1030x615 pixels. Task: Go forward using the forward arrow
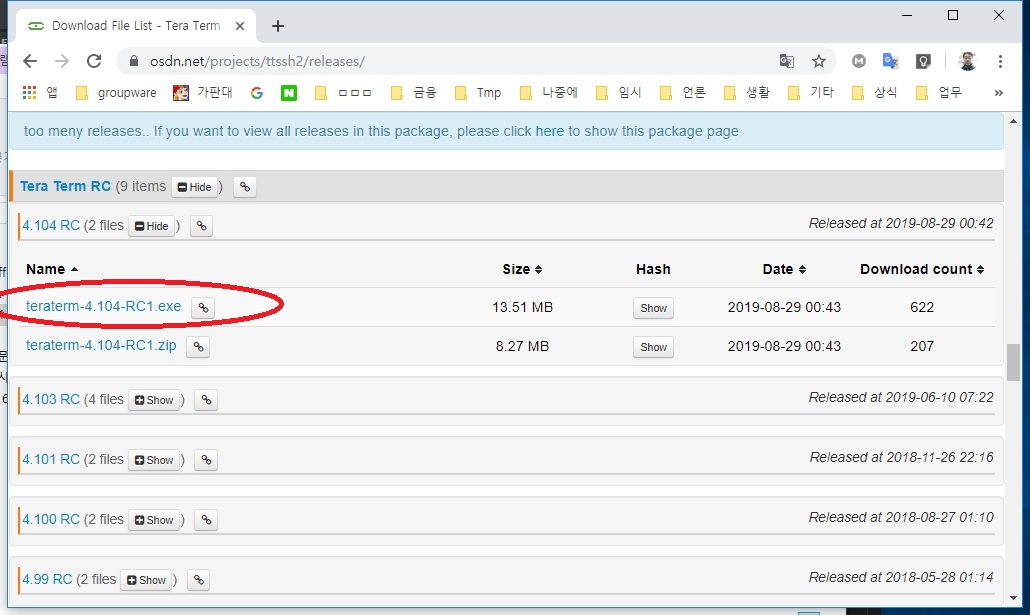click(x=62, y=61)
